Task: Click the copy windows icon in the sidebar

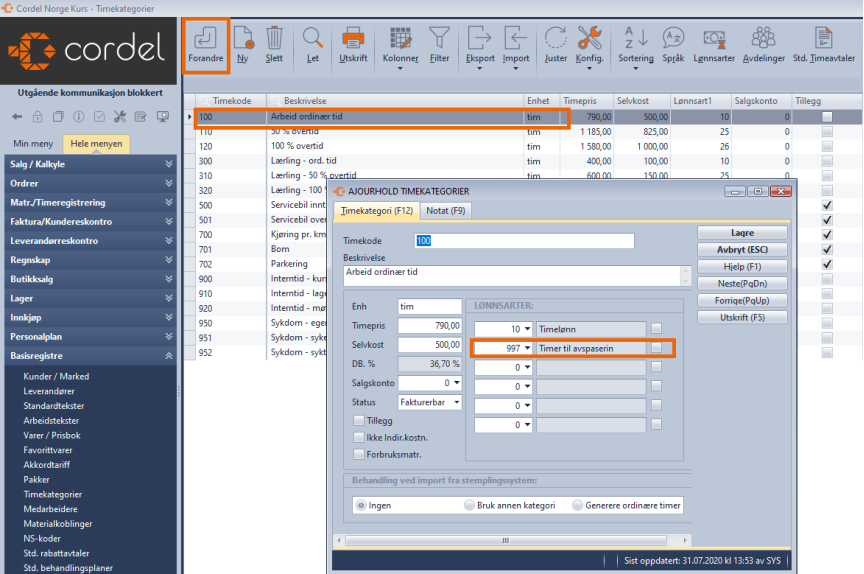Action: coord(58,116)
